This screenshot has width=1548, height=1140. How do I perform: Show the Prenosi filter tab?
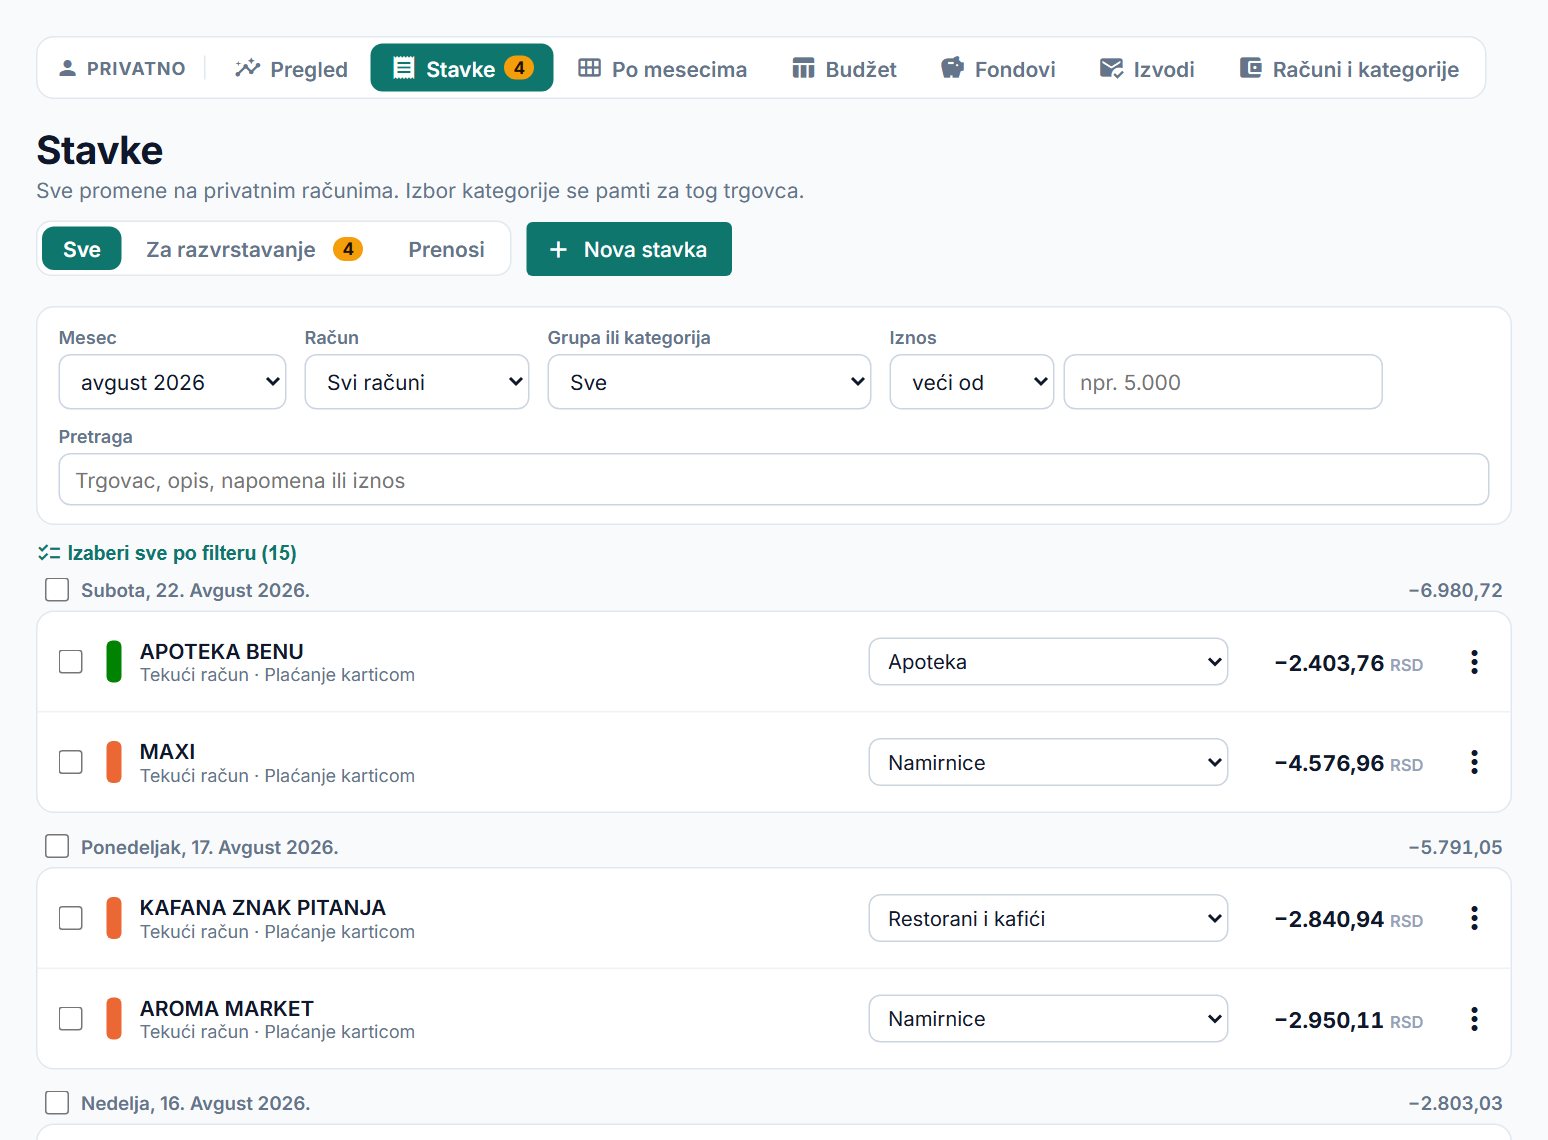[x=446, y=249]
